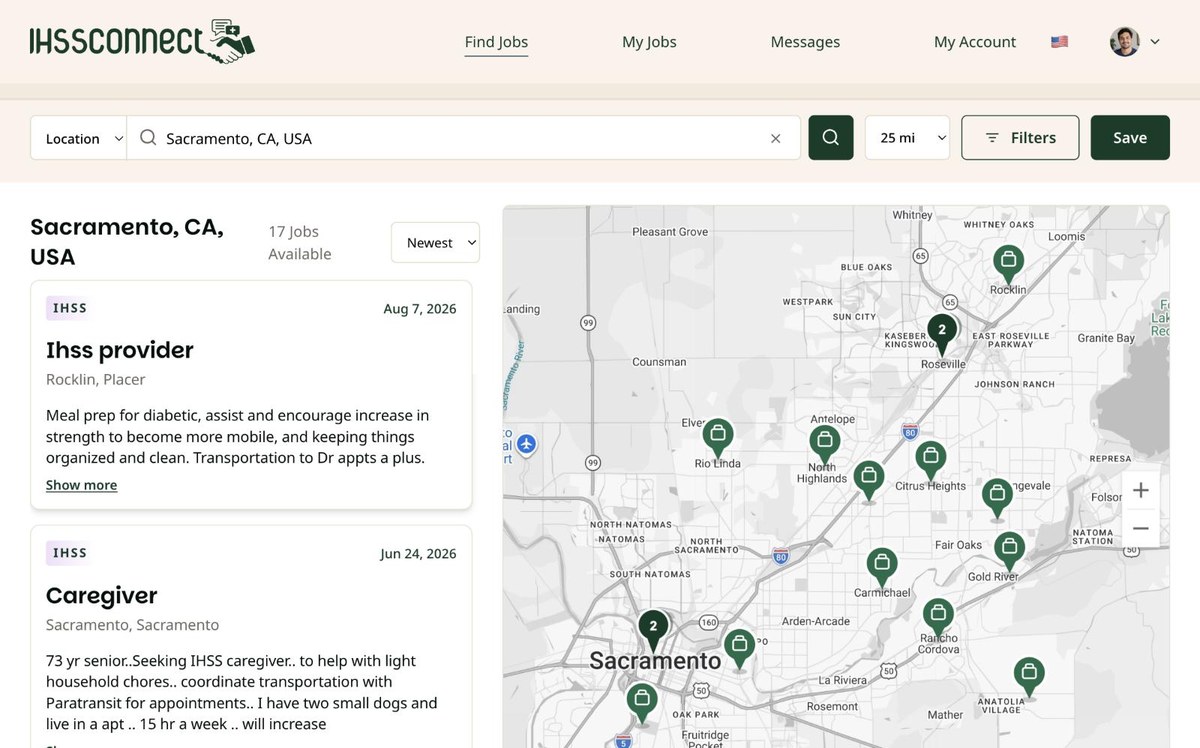The width and height of the screenshot is (1200, 748).
Task: Click the search magnifier button
Action: click(830, 138)
